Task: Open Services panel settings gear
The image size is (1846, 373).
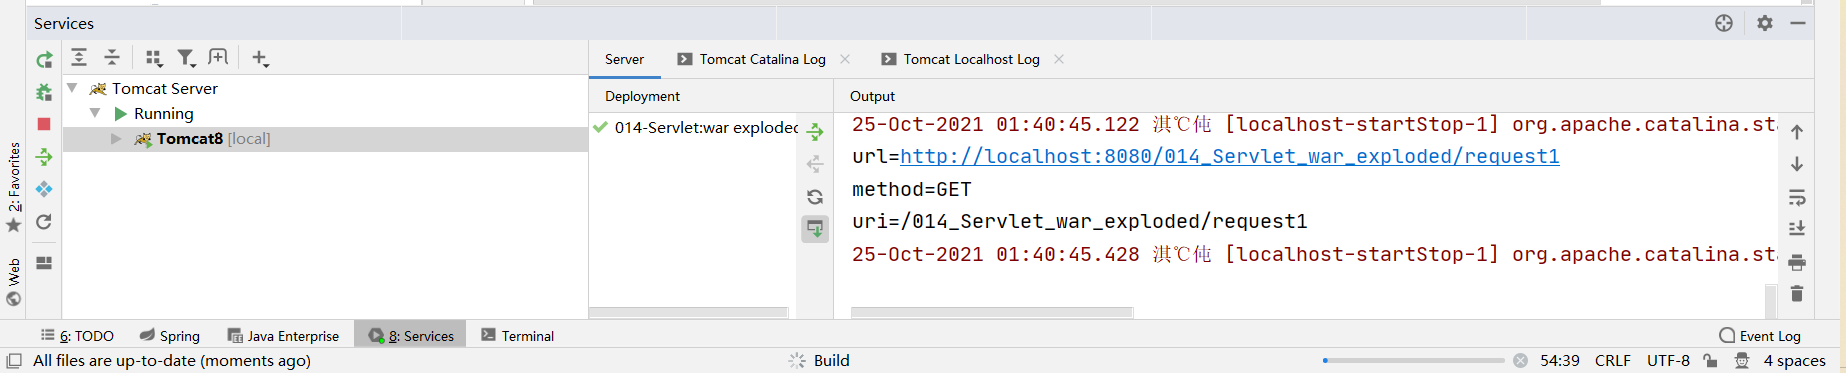Action: coord(1765,23)
